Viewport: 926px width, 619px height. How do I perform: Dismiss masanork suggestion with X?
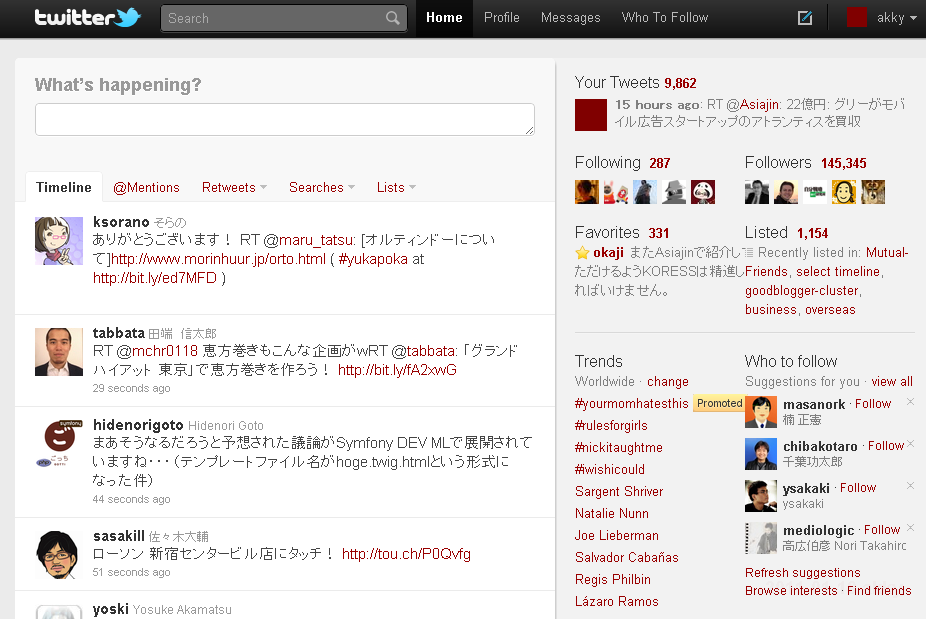click(910, 402)
